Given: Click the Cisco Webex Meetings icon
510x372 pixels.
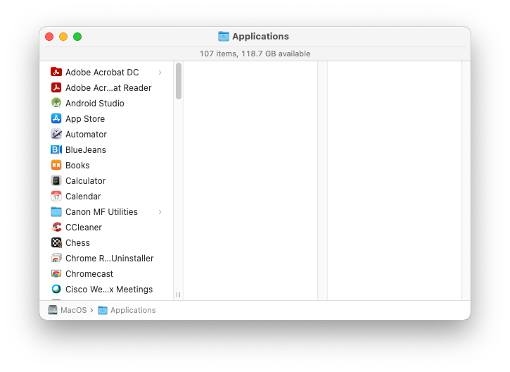Looking at the screenshot, I should click(56, 289).
